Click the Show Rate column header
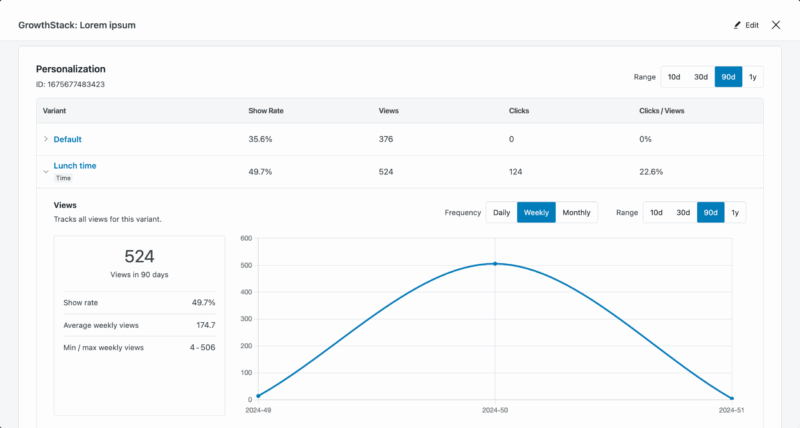 (x=265, y=110)
